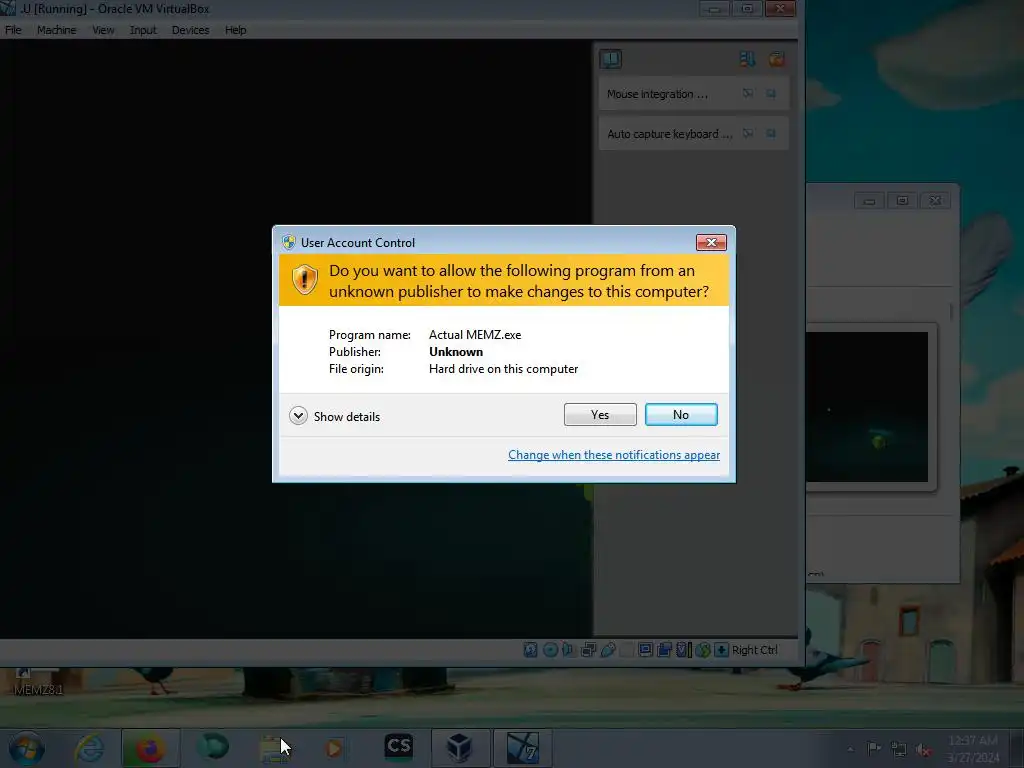Click the taskbar icon with the 7 logo
The height and width of the screenshot is (768, 1024).
522,748
